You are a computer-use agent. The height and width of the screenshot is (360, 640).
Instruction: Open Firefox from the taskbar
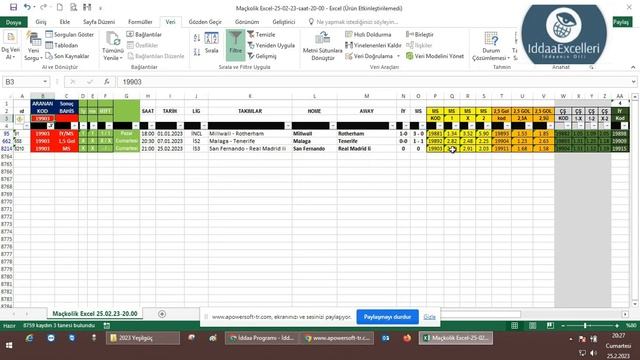[x=407, y=338]
